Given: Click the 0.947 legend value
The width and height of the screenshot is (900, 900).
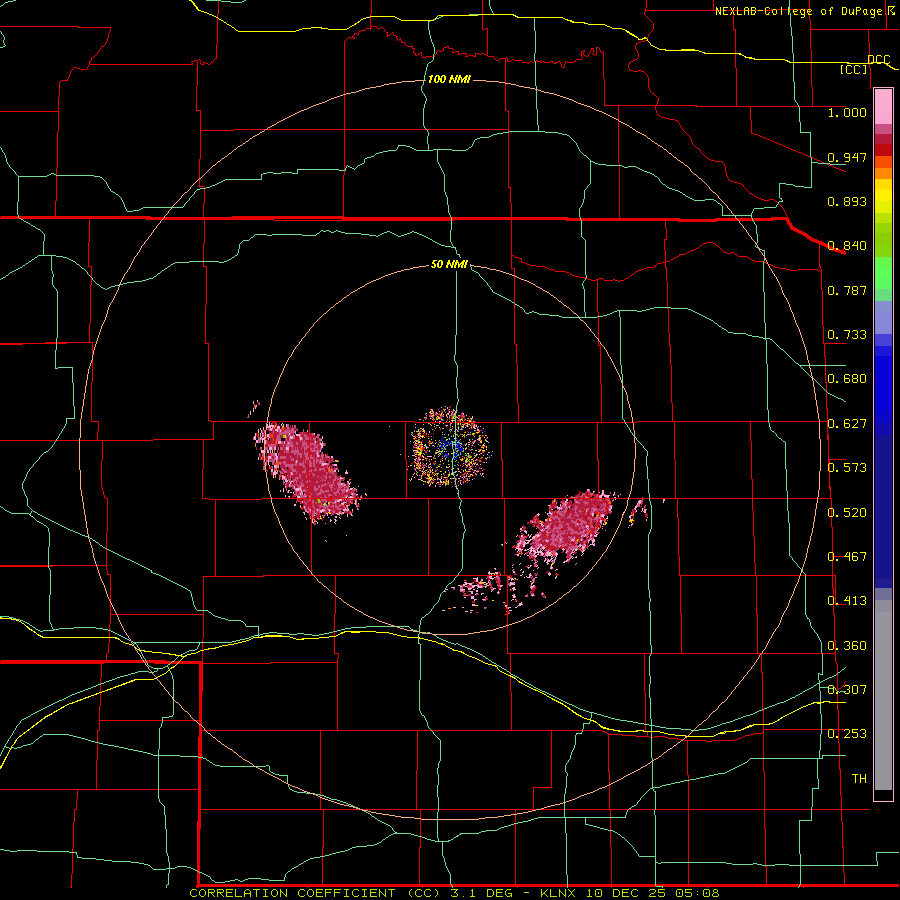Looking at the screenshot, I should (847, 157).
